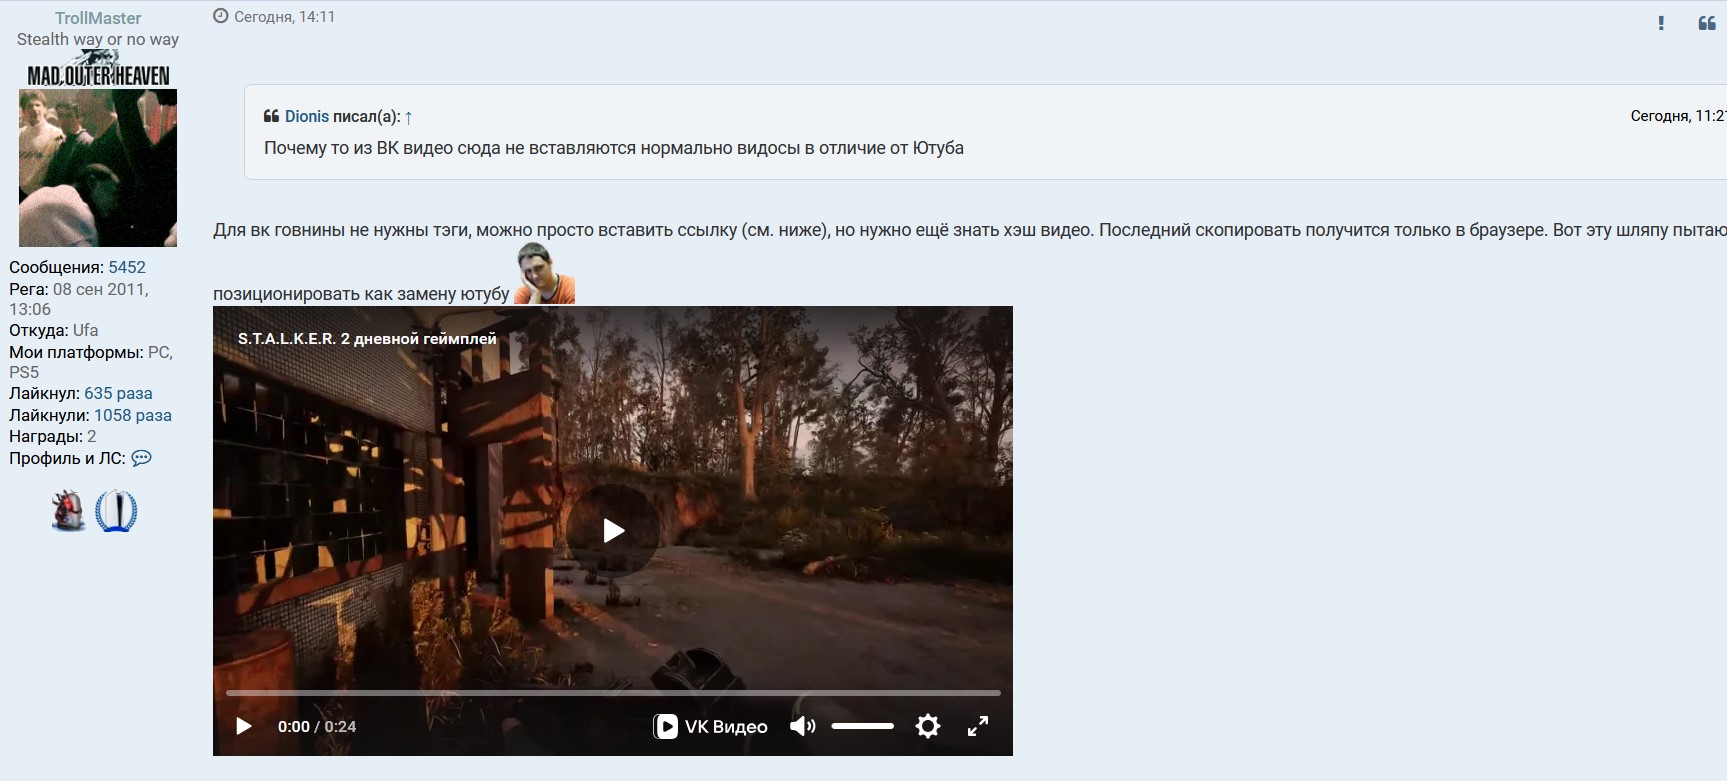This screenshot has height=781, width=1727.
Task: Click the VK Видео logo
Action: (x=710, y=726)
